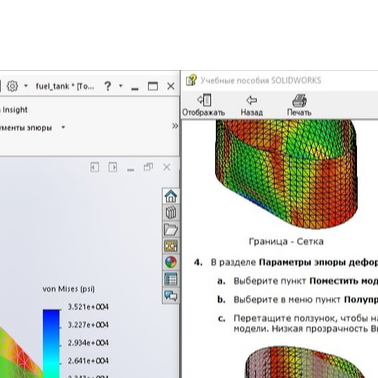The image size is (378, 378).
Task: Click the von Mises color legend bar
Action: coord(51,343)
